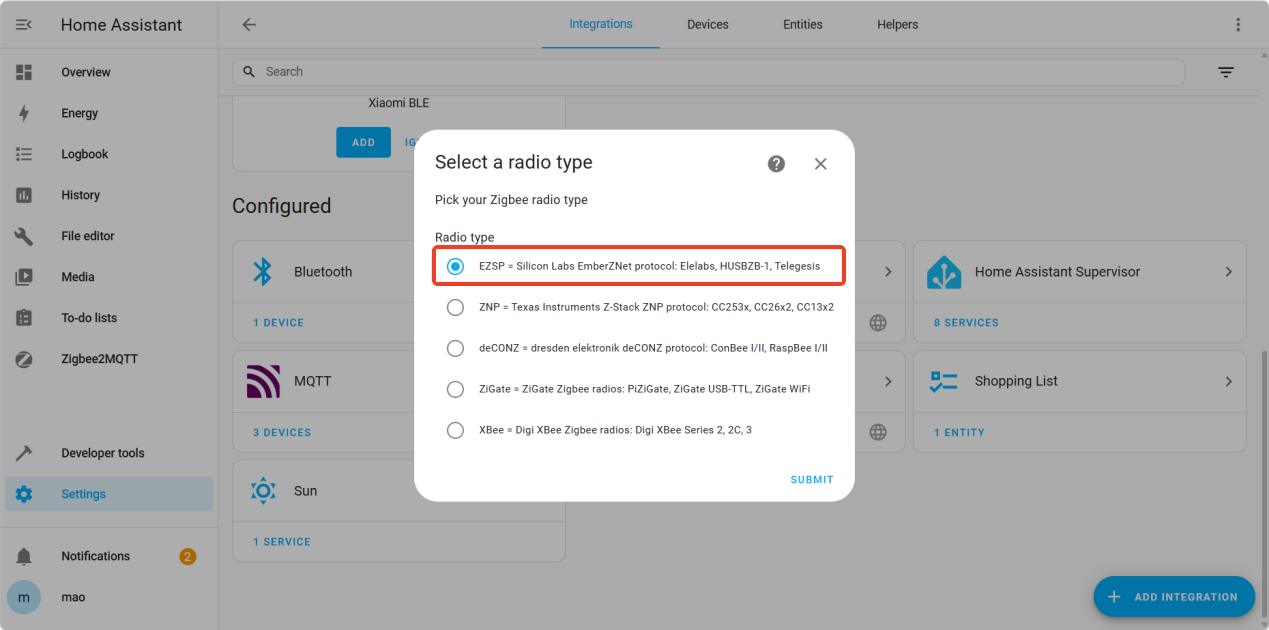Open the mao user avatar

point(24,597)
